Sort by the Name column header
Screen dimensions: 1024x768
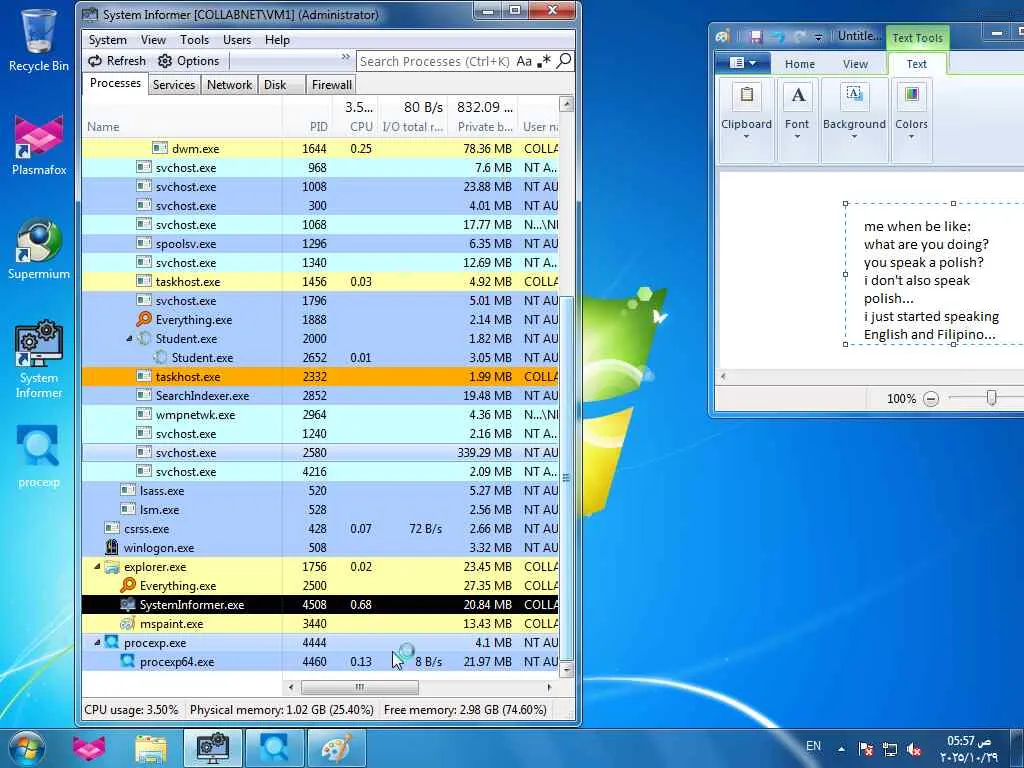point(182,127)
